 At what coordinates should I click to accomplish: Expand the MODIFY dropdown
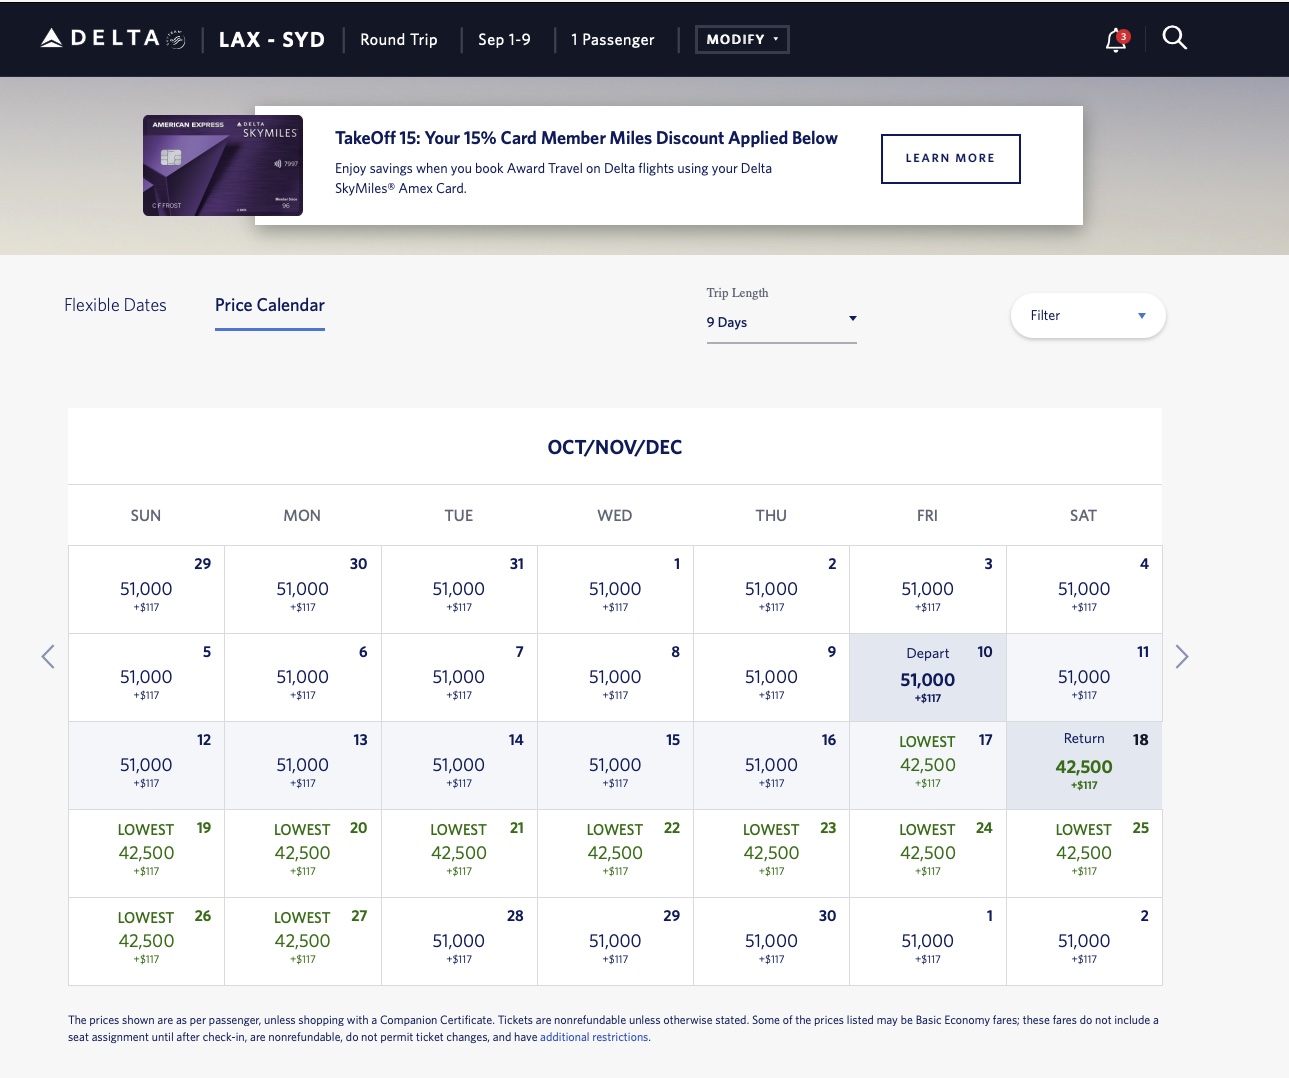[x=742, y=39]
